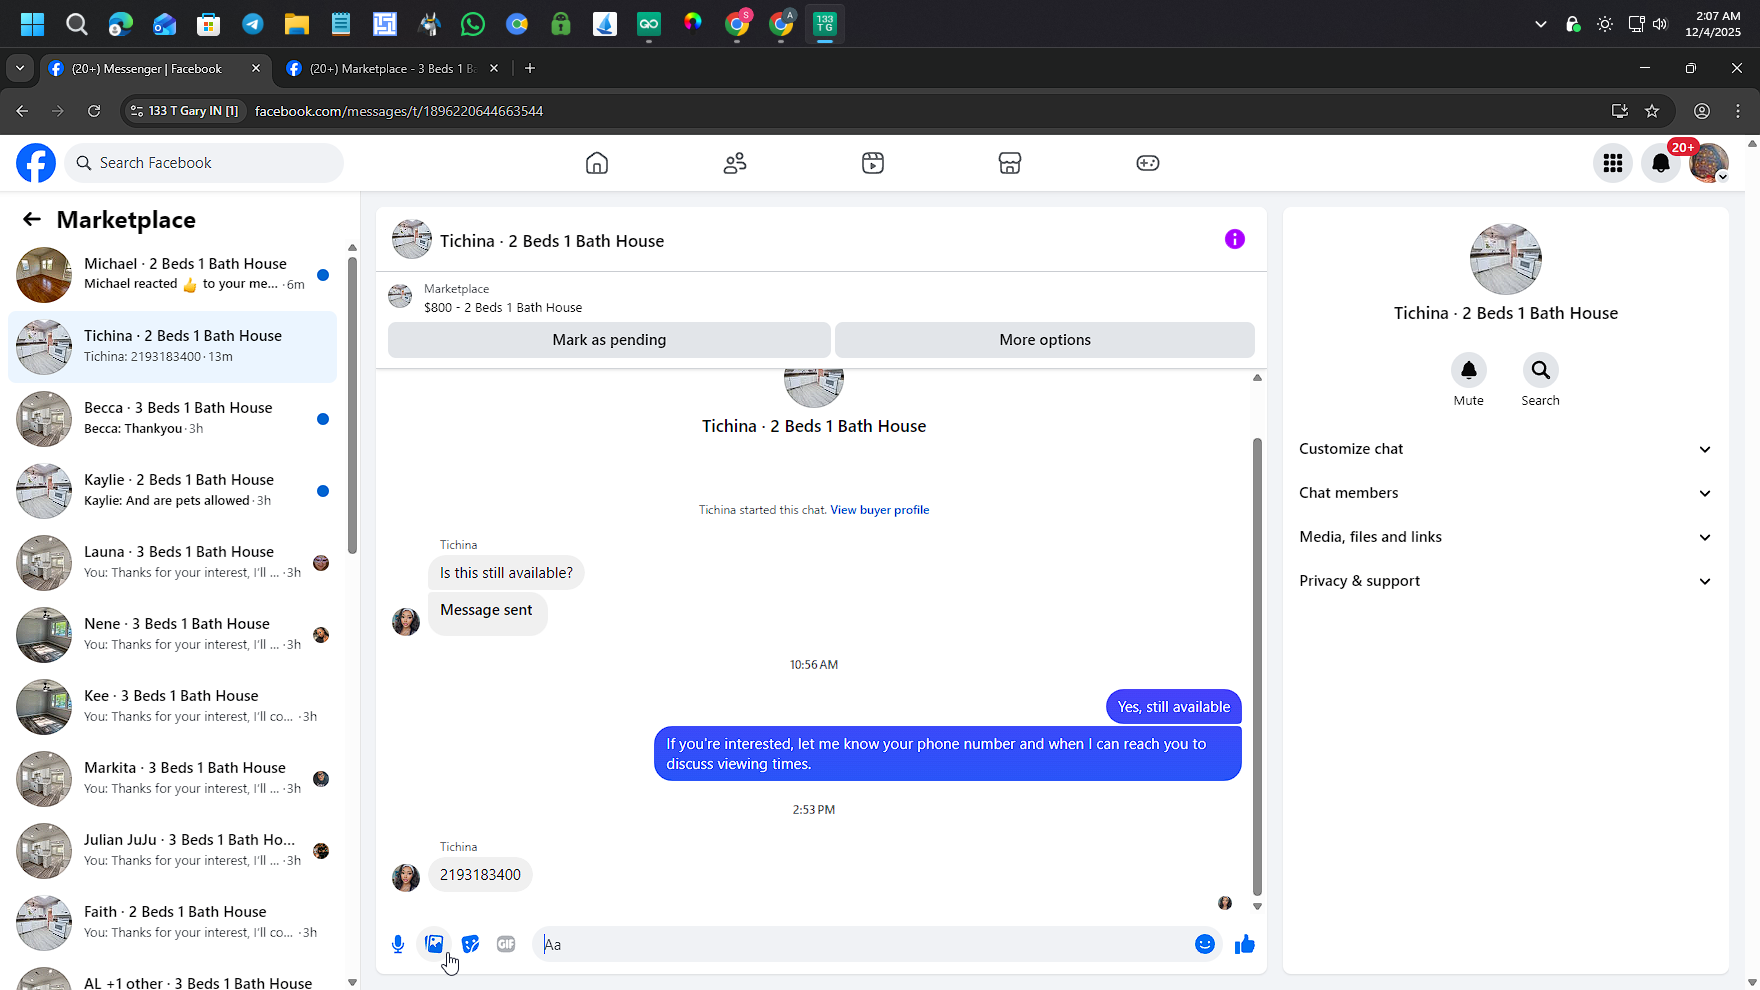Expand Chat members section

[x=1505, y=493]
